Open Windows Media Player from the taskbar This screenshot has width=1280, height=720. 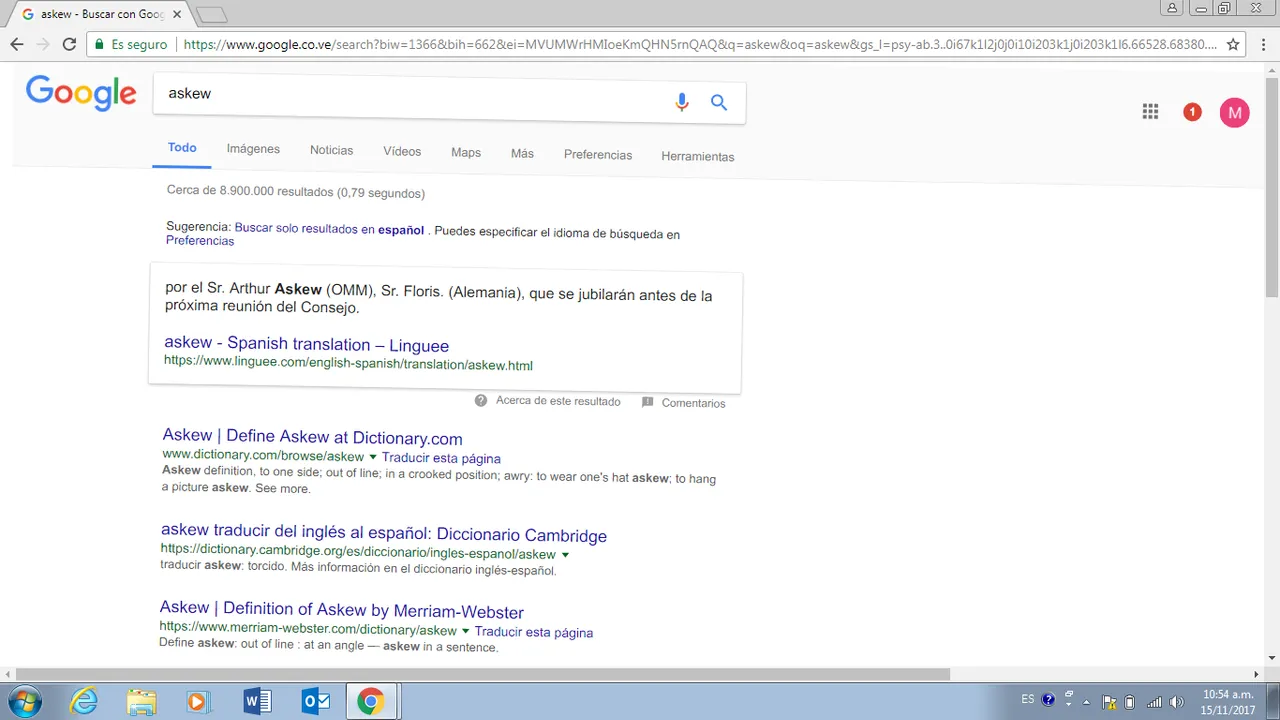(x=197, y=701)
